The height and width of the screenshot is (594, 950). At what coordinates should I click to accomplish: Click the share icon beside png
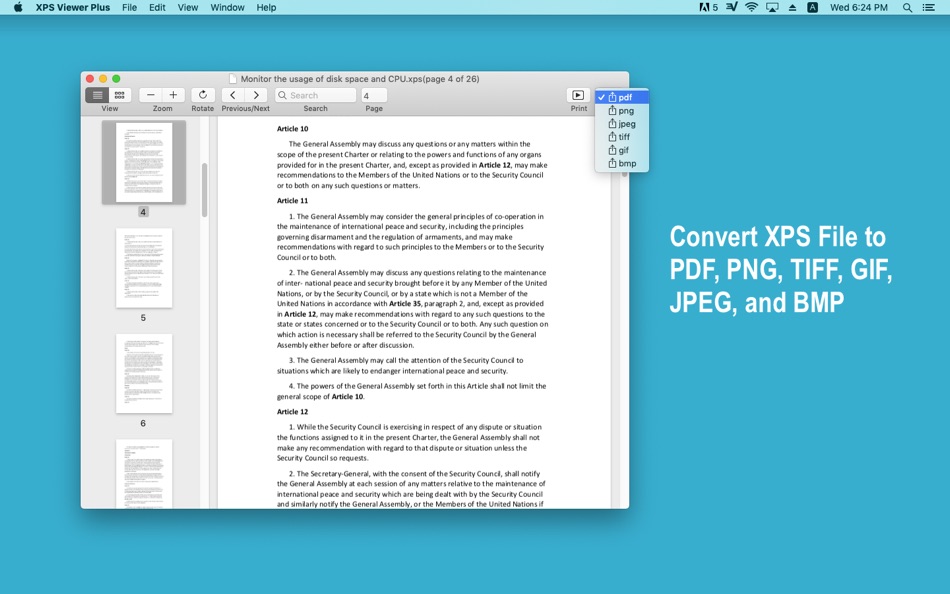point(612,110)
